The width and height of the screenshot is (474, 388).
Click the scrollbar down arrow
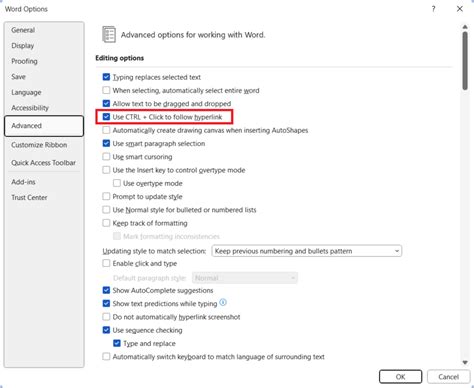point(465,362)
